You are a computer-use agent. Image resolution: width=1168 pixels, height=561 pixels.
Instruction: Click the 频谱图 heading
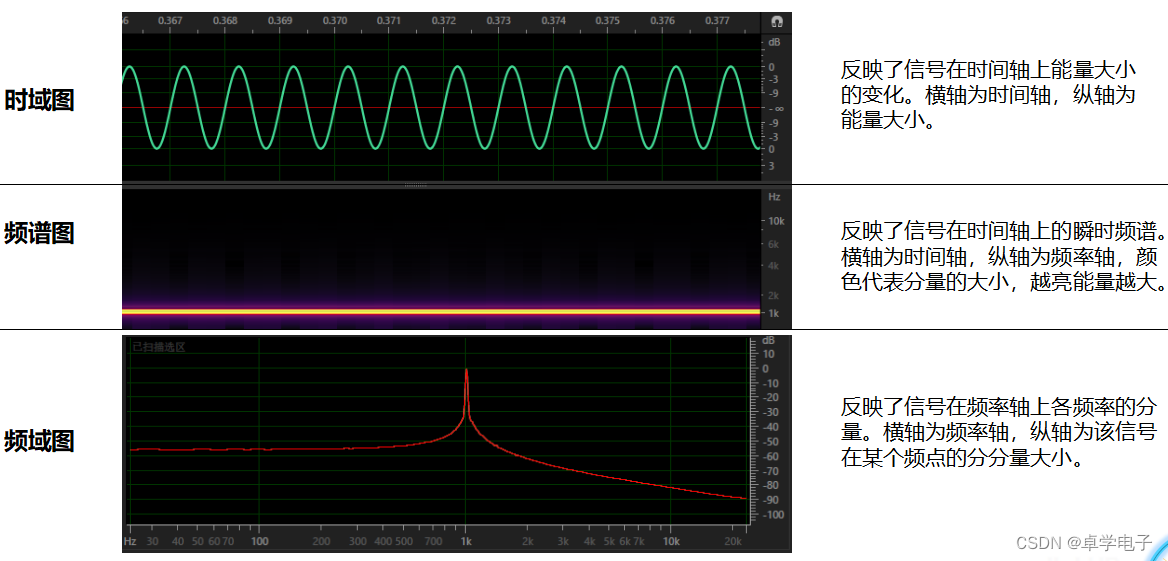[x=39, y=233]
